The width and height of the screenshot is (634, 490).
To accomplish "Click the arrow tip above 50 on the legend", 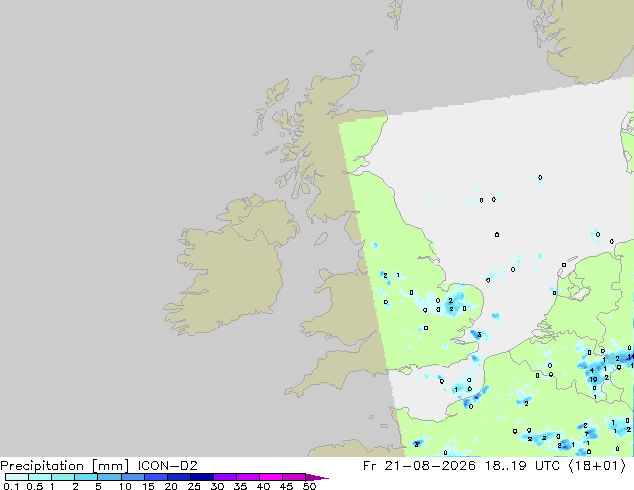I will 317,477.
